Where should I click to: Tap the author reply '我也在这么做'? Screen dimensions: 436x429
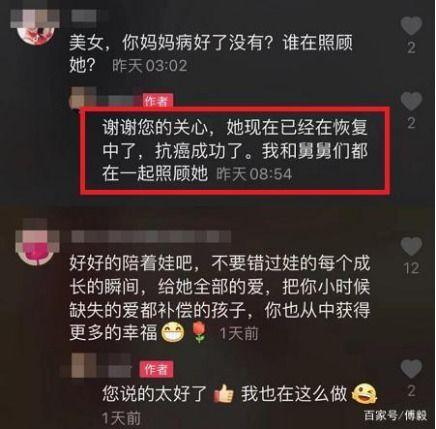pos(295,394)
